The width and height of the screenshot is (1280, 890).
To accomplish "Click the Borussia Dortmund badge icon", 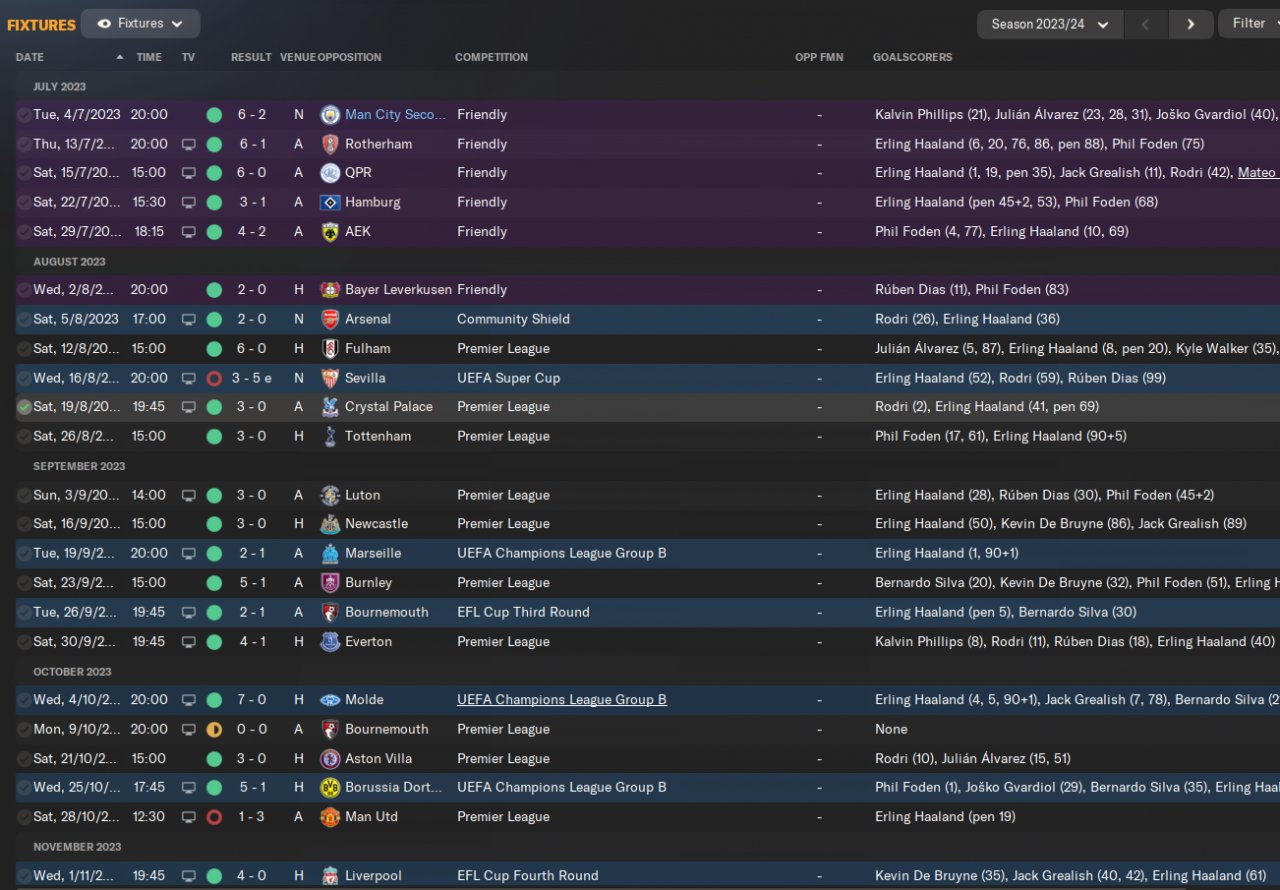I will [x=330, y=788].
